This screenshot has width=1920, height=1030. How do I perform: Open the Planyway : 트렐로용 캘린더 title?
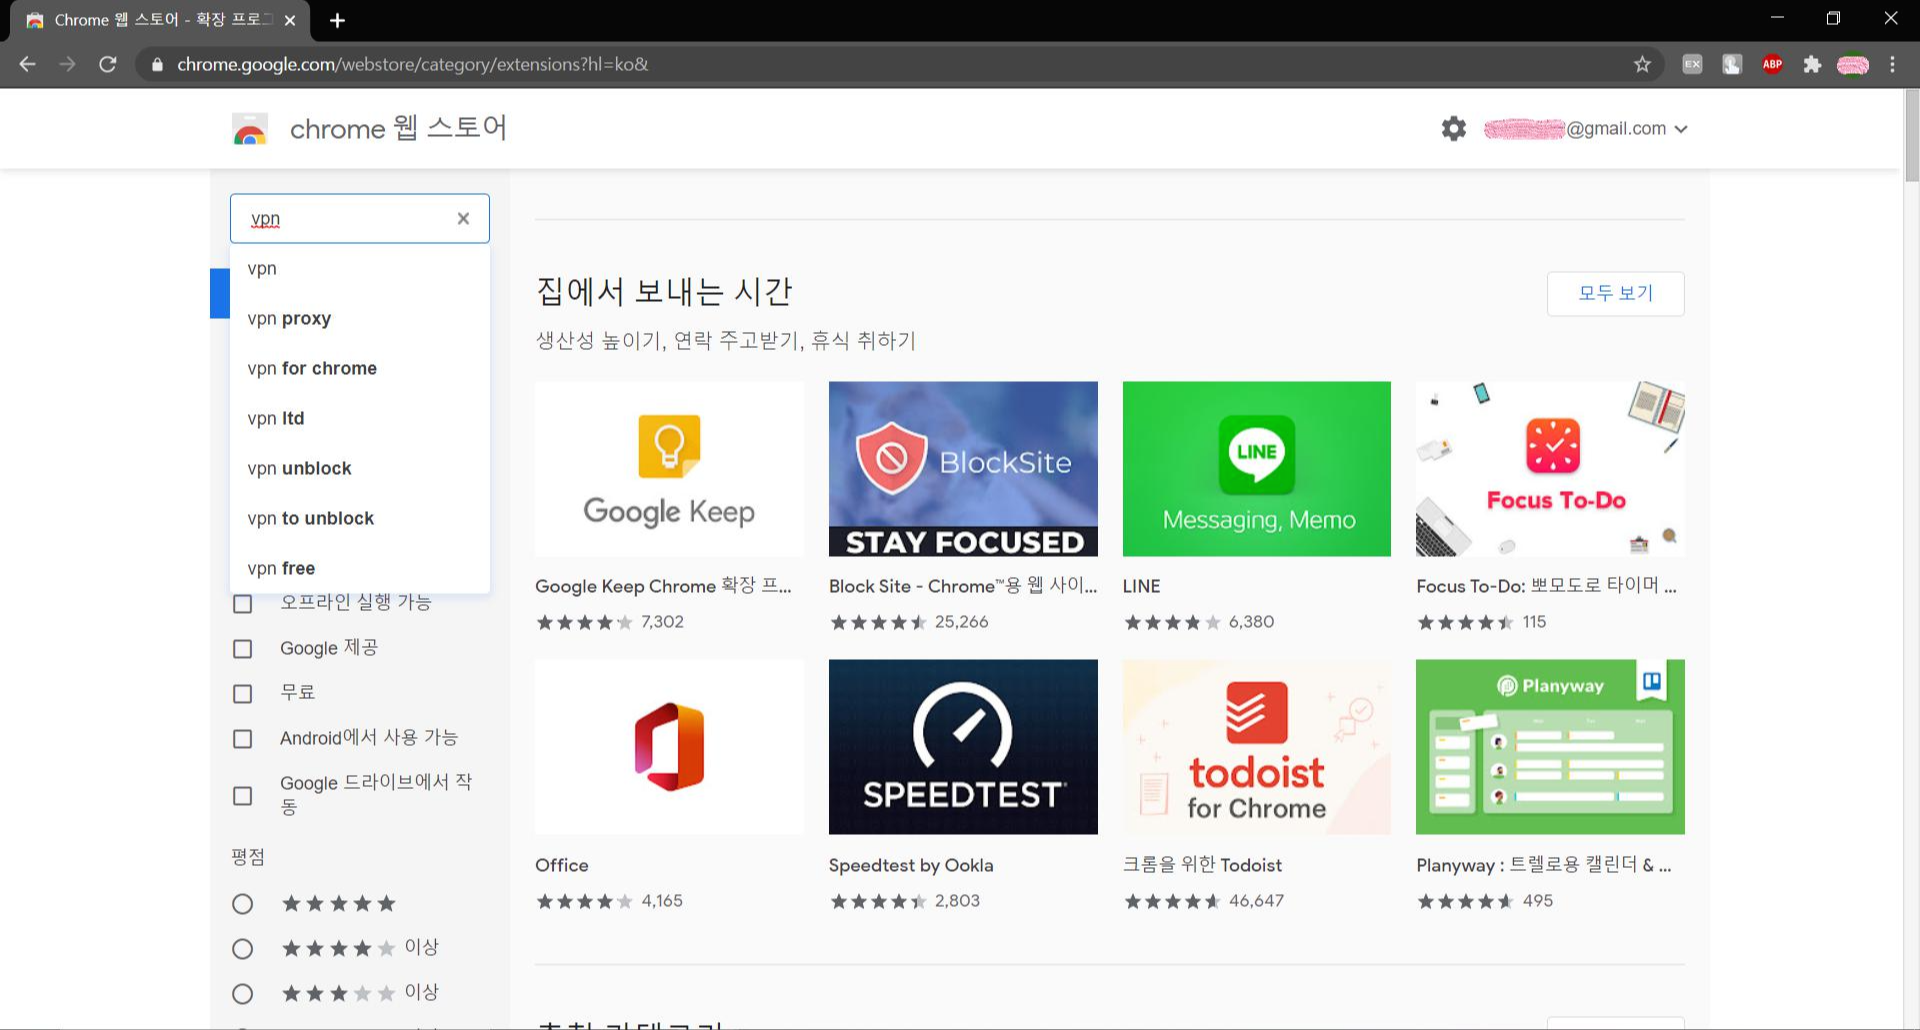pos(1543,865)
